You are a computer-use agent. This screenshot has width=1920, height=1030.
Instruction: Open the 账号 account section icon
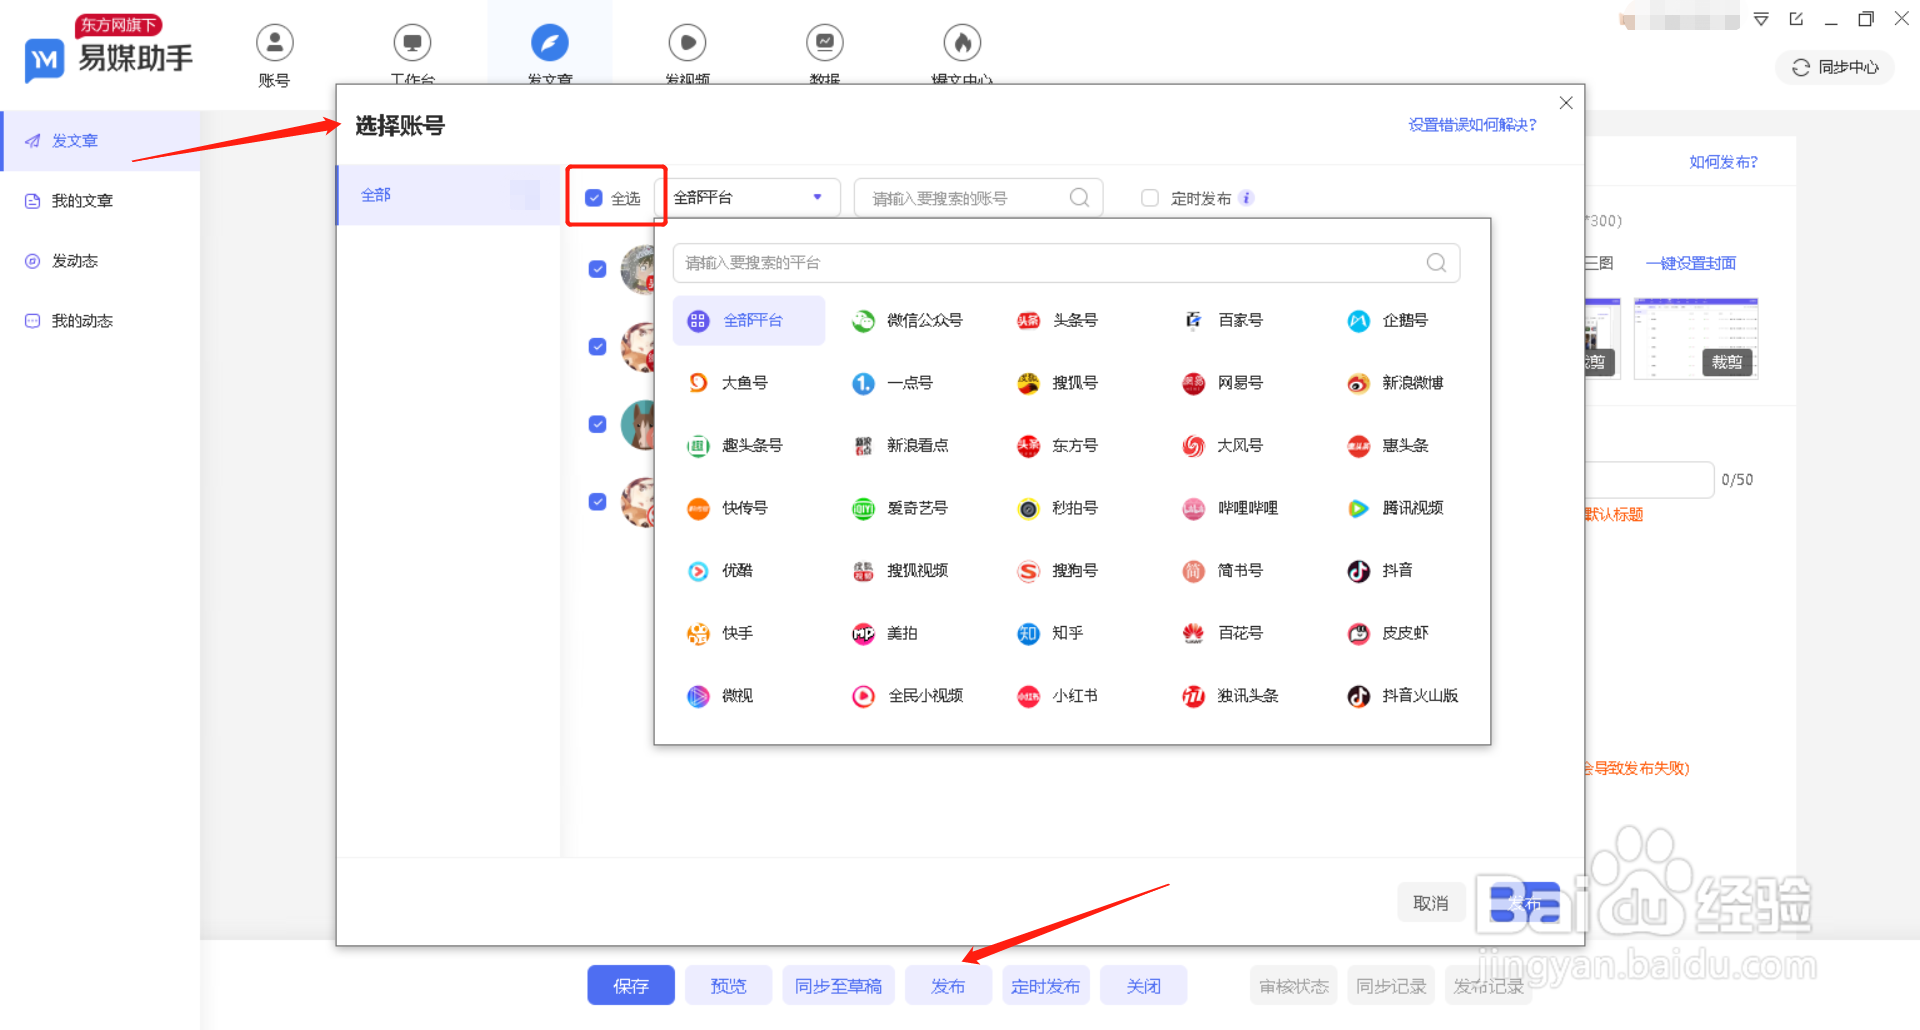(x=274, y=43)
